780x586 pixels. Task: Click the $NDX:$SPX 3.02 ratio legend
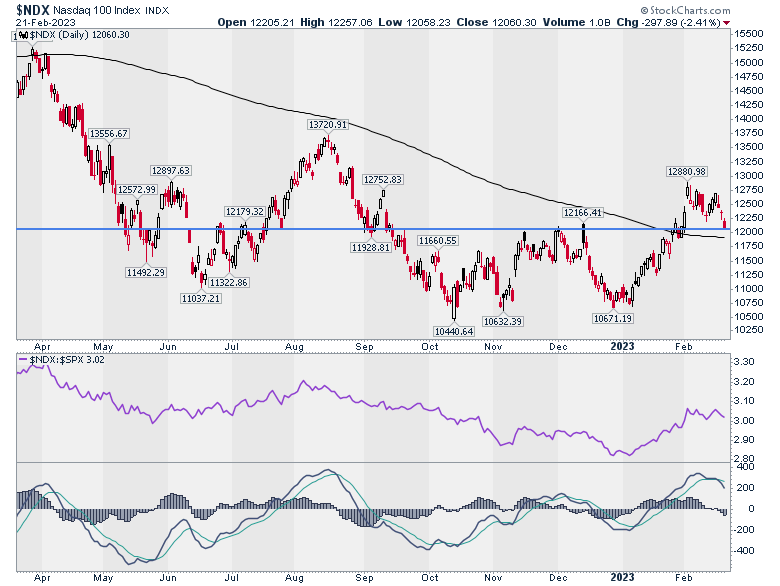62,360
